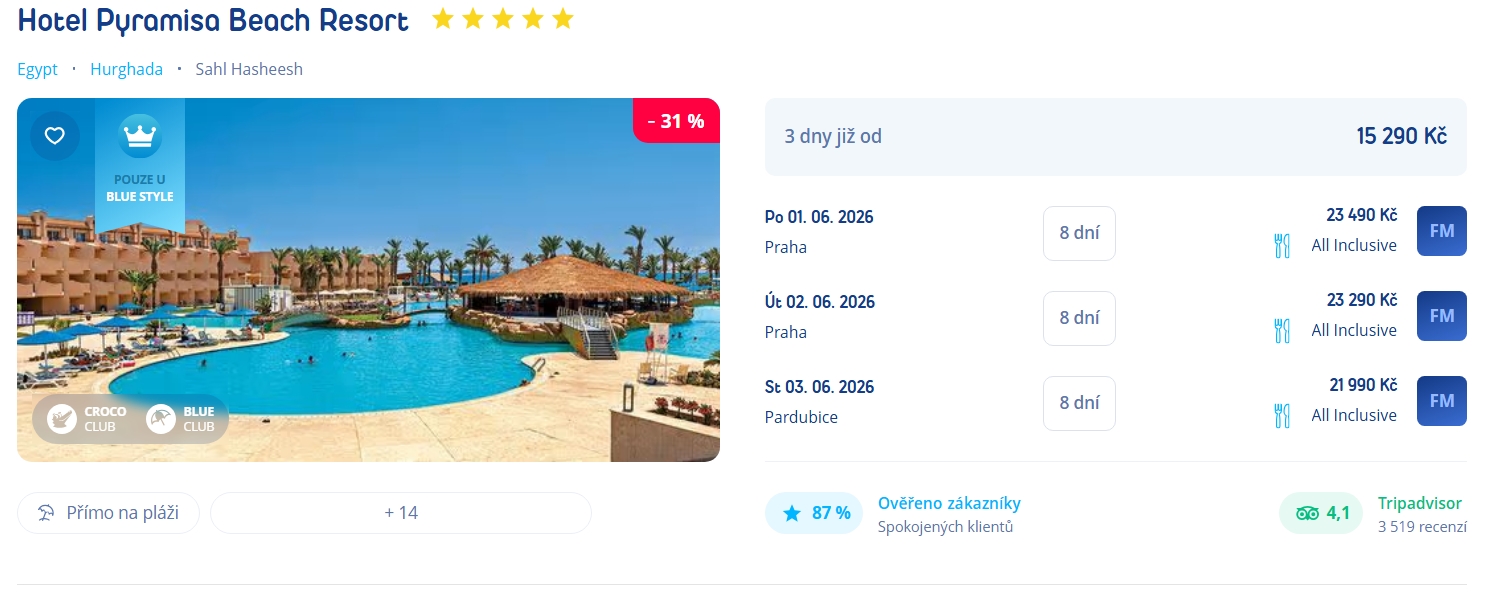Click the FM badge for 02. 06. departure
The width and height of the screenshot is (1490, 592).
[x=1441, y=316]
